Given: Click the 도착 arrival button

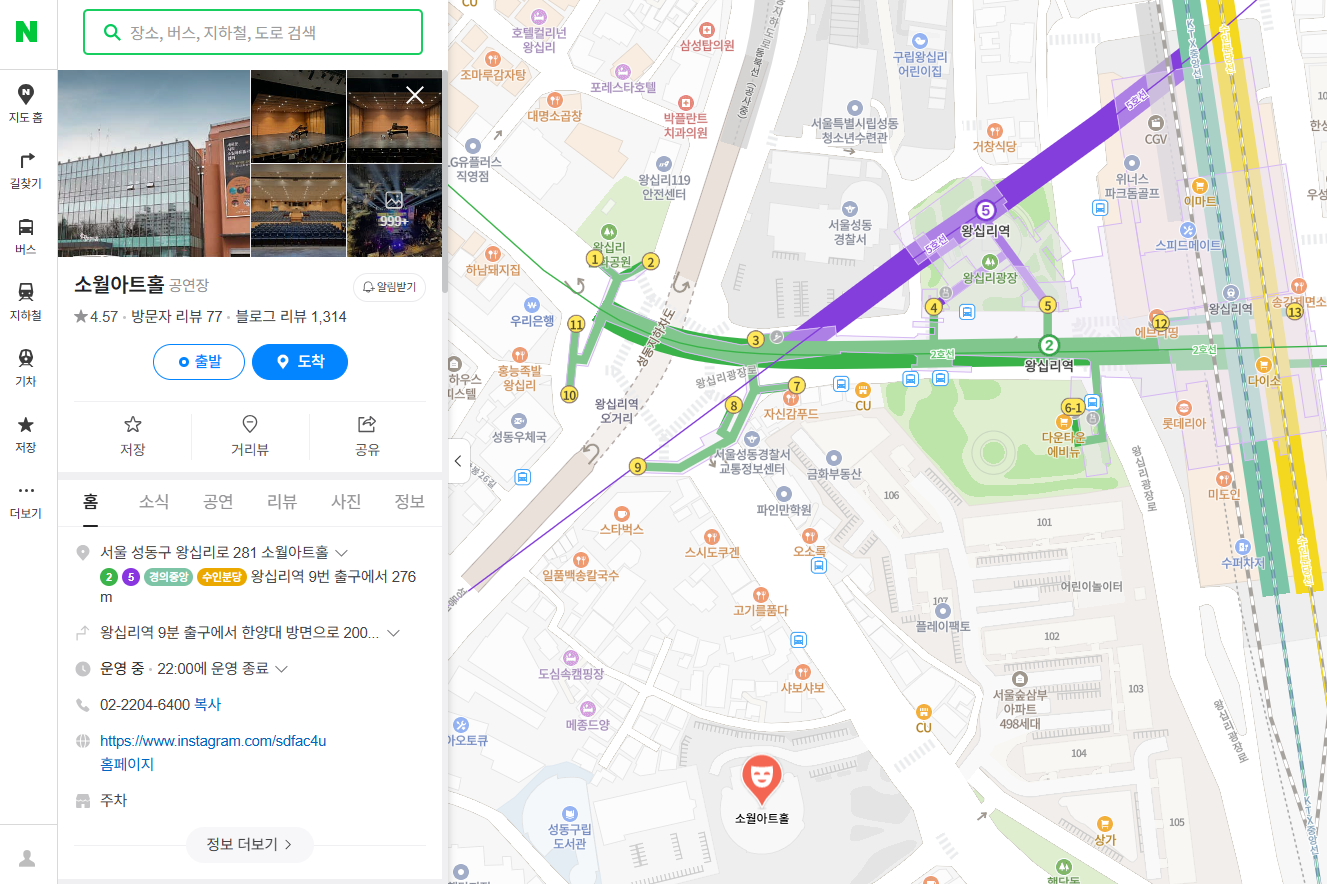Looking at the screenshot, I should 300,362.
